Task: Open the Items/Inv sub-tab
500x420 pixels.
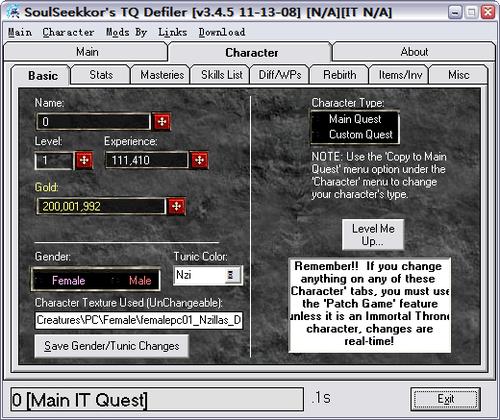Action: point(400,75)
